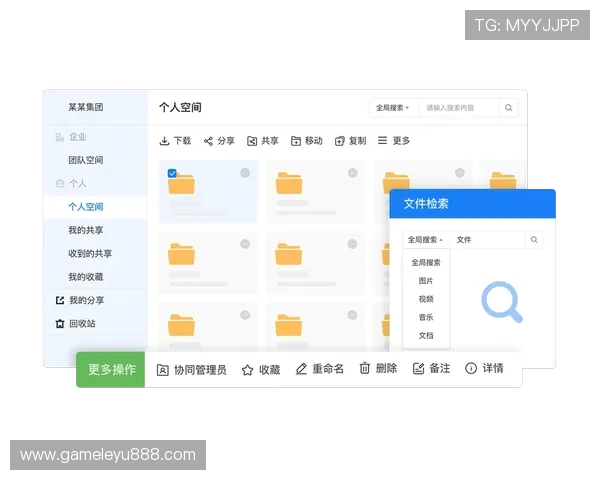Open 全局搜索 dropdown in 个人空间 header
The image size is (600, 480).
point(393,108)
